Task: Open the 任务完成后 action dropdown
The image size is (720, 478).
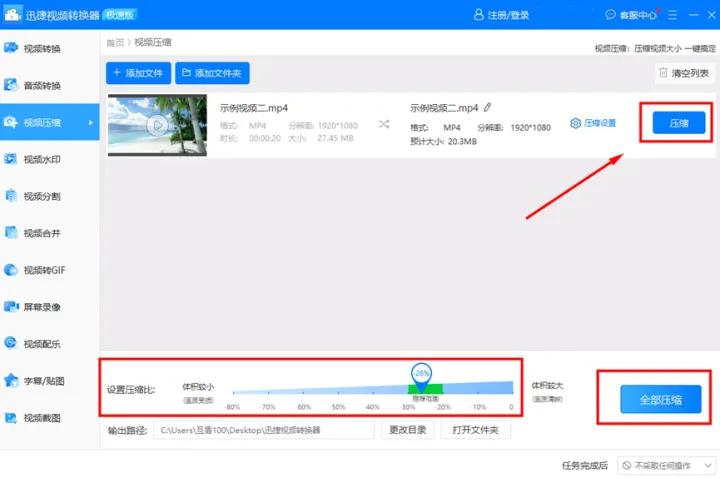Action: pyautogui.click(x=667, y=466)
